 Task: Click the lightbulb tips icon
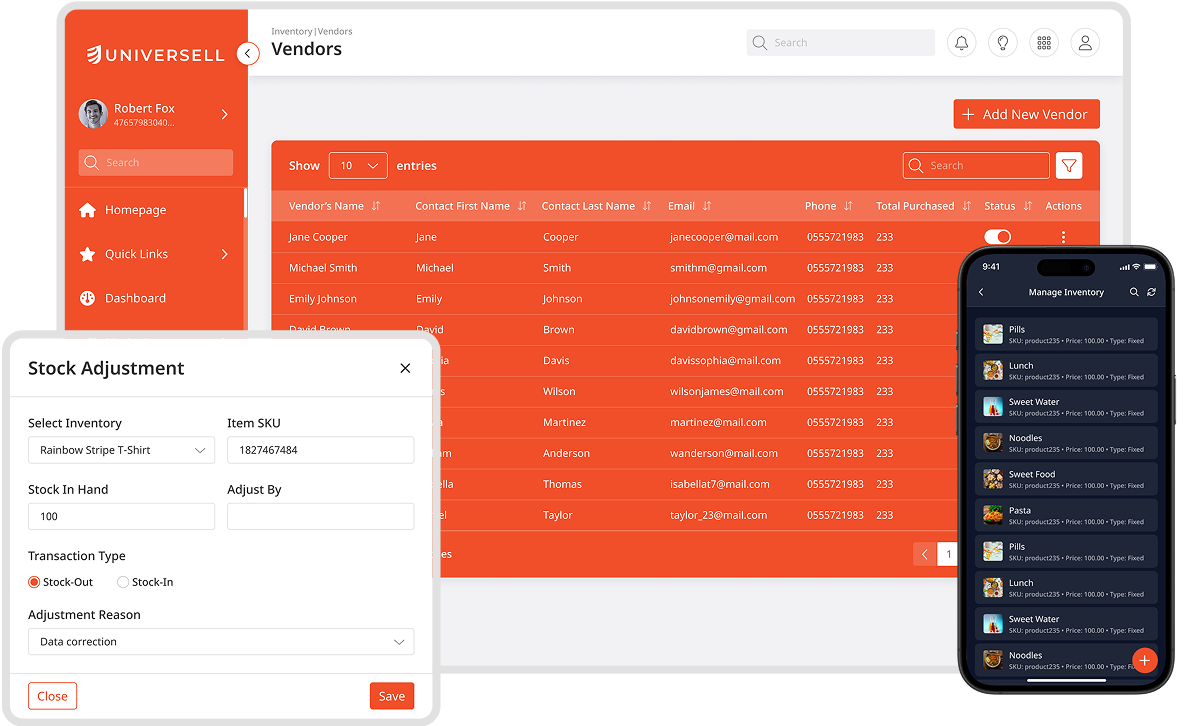click(1003, 43)
